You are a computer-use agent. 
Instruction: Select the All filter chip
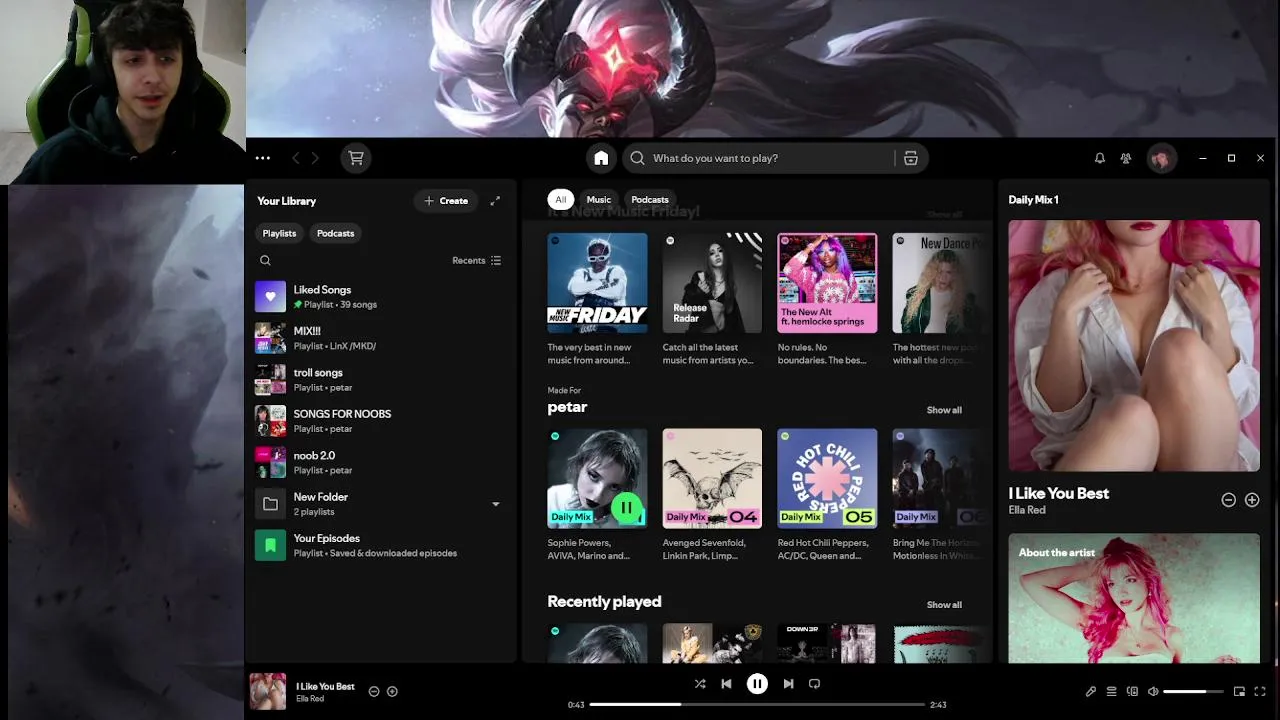[560, 199]
